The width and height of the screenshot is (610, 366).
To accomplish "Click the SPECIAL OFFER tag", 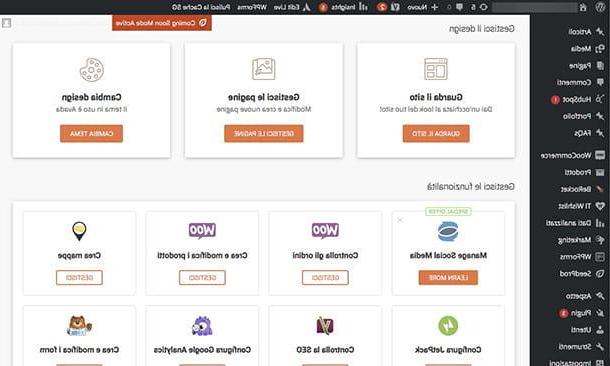I will pyautogui.click(x=448, y=211).
